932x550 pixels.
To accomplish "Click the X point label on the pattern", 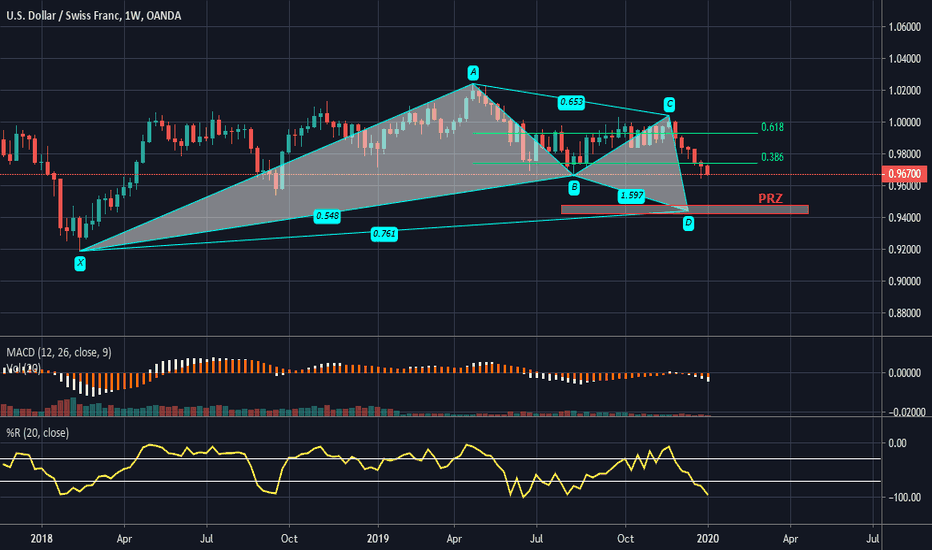I will [80, 263].
